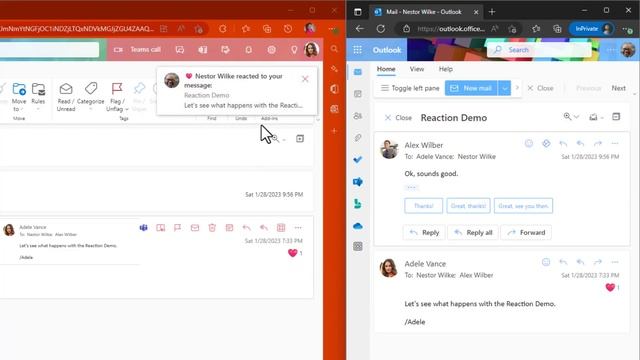Start a Teams call from left header

click(137, 49)
